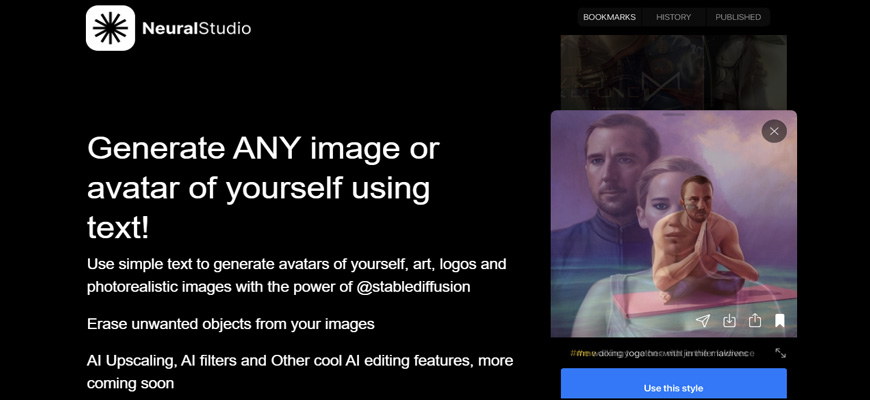Expand the prompt text with the arrows icon

point(780,353)
